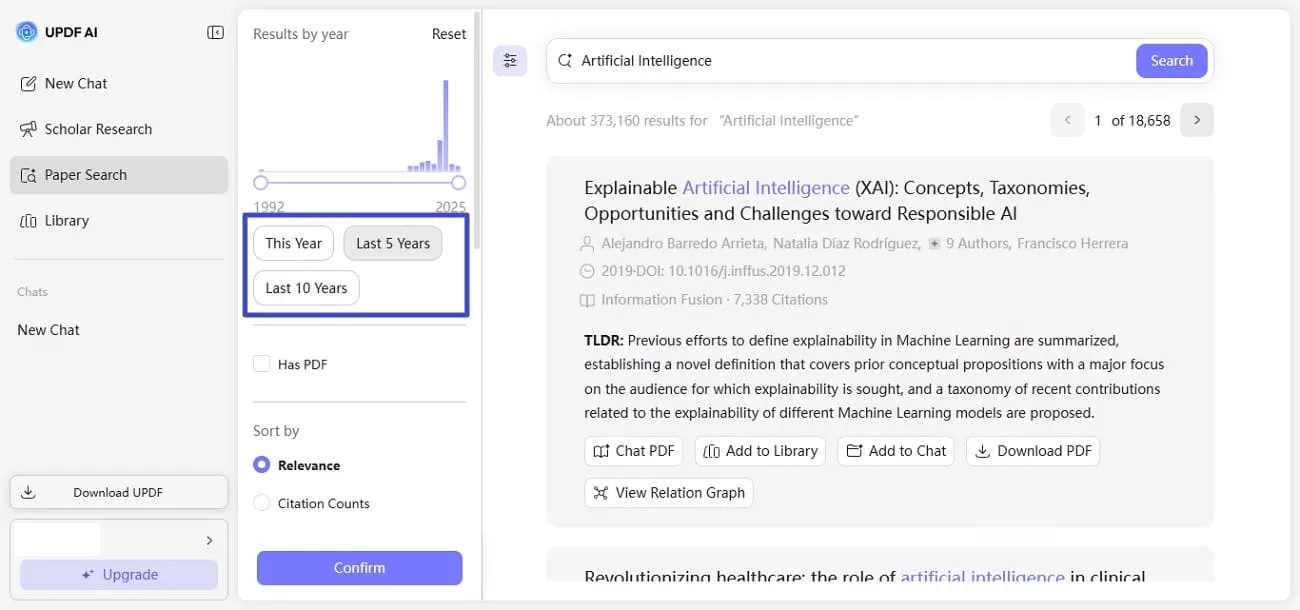The height and width of the screenshot is (610, 1300).
Task: Click the Add to Chat button
Action: point(895,451)
